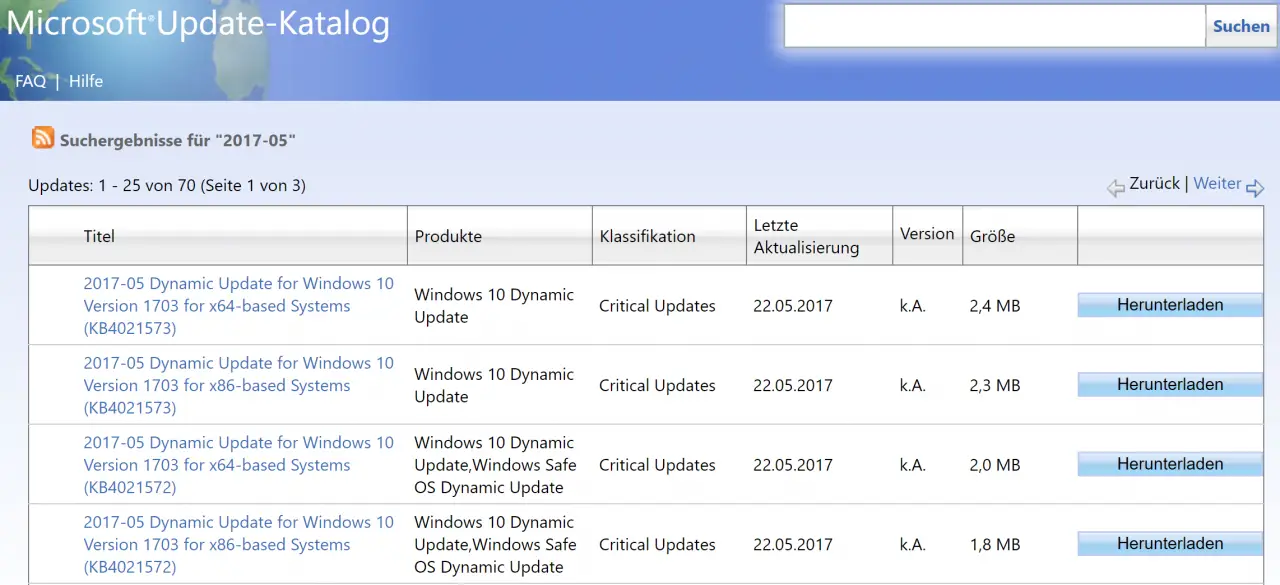Screen dimensions: 1280x585
Task: Click Herunterladen for the 2,3 MB update
Action: (x=1170, y=384)
